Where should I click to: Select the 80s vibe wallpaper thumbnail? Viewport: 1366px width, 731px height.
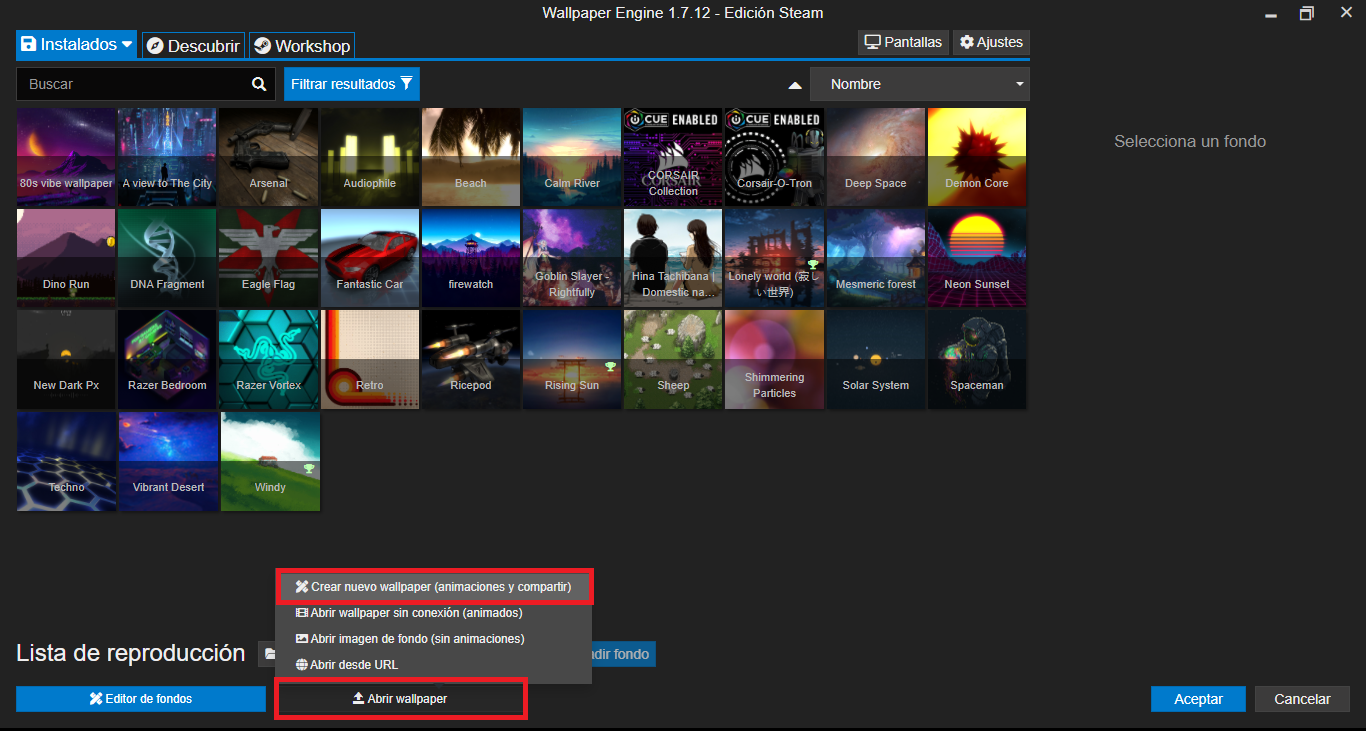tap(66, 158)
